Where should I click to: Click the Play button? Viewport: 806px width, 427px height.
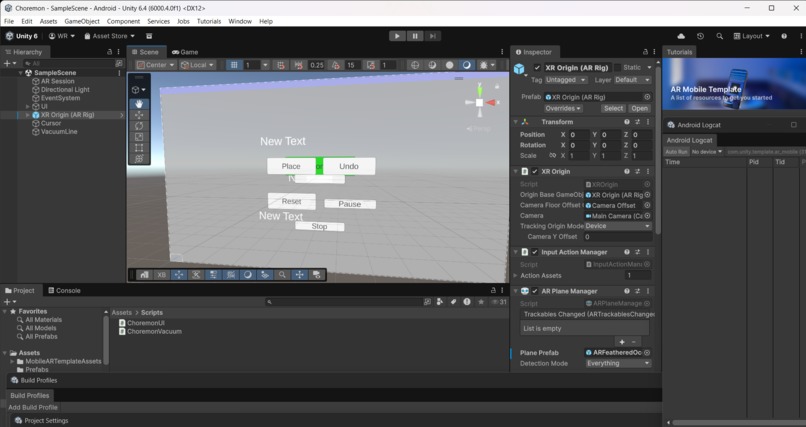tap(397, 36)
